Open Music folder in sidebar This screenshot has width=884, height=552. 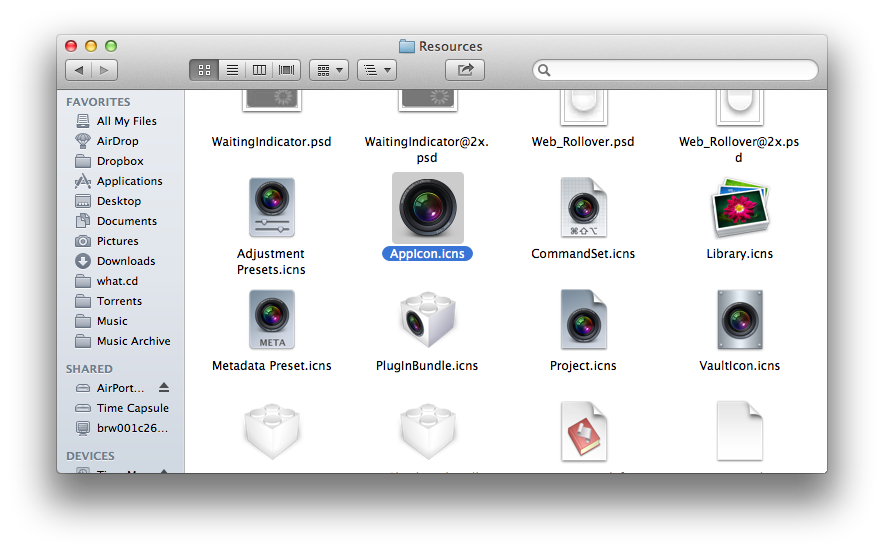coord(112,321)
